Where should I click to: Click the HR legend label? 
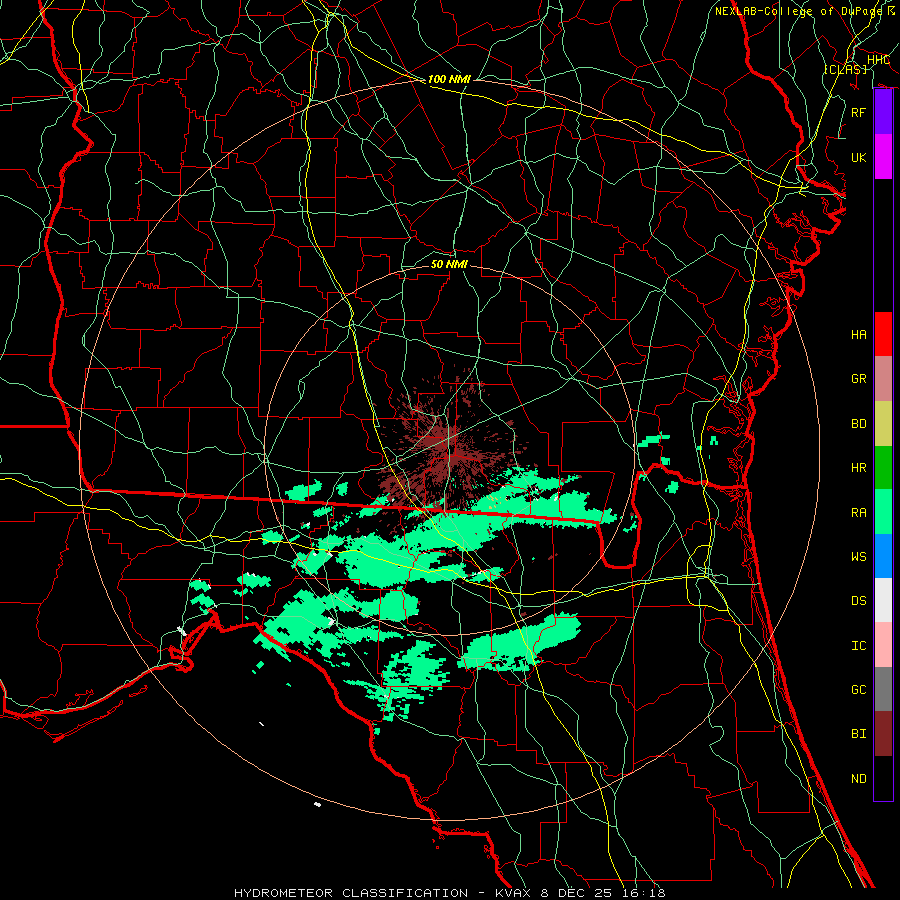[x=858, y=468]
